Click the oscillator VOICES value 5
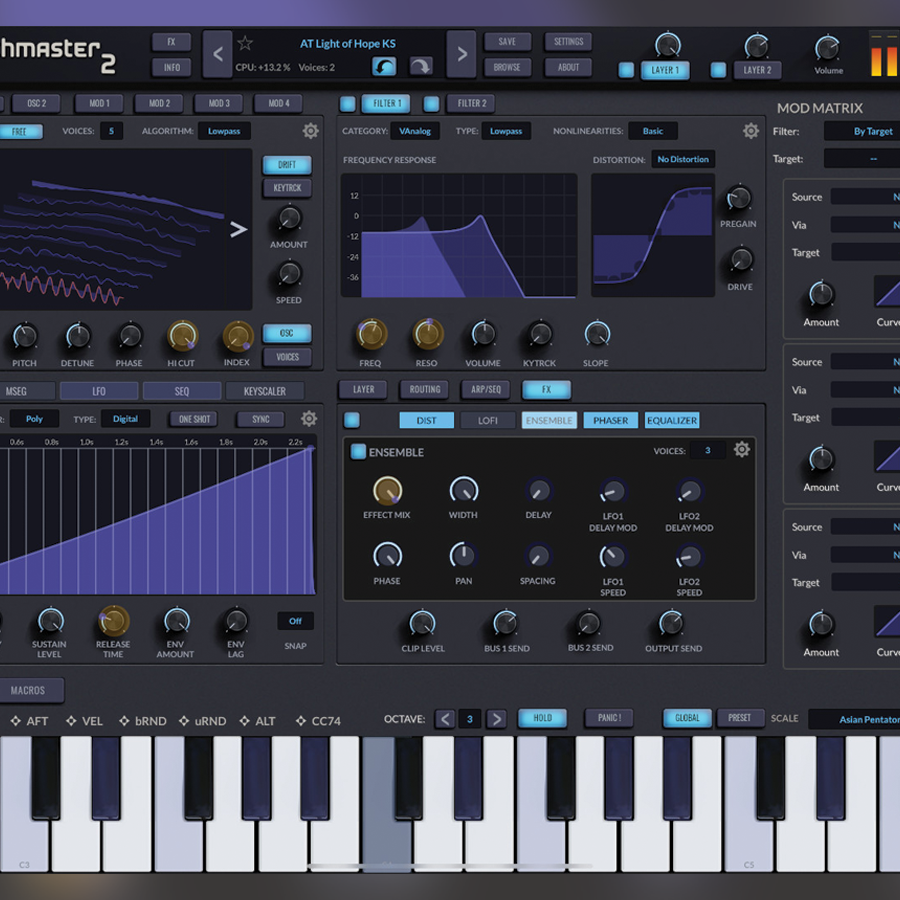 coord(111,131)
